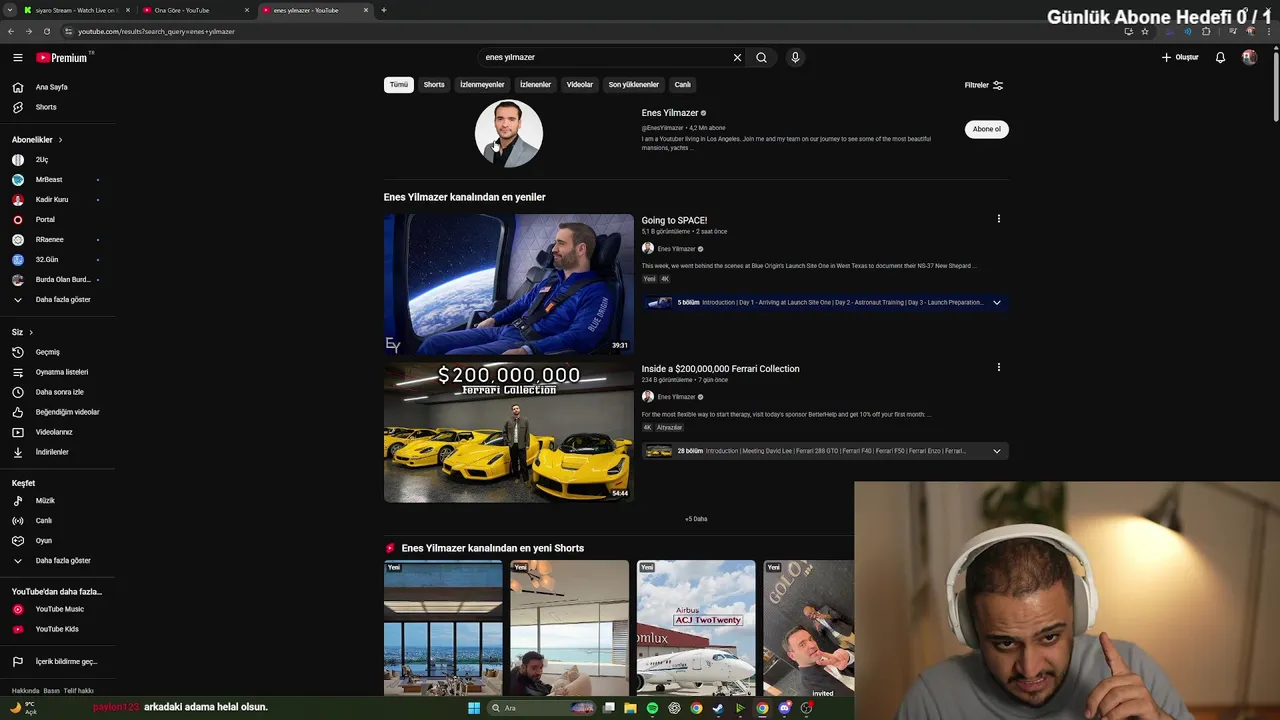Open the more options menu for Going to SPACE!
Viewport: 1280px width, 720px height.
click(x=998, y=219)
